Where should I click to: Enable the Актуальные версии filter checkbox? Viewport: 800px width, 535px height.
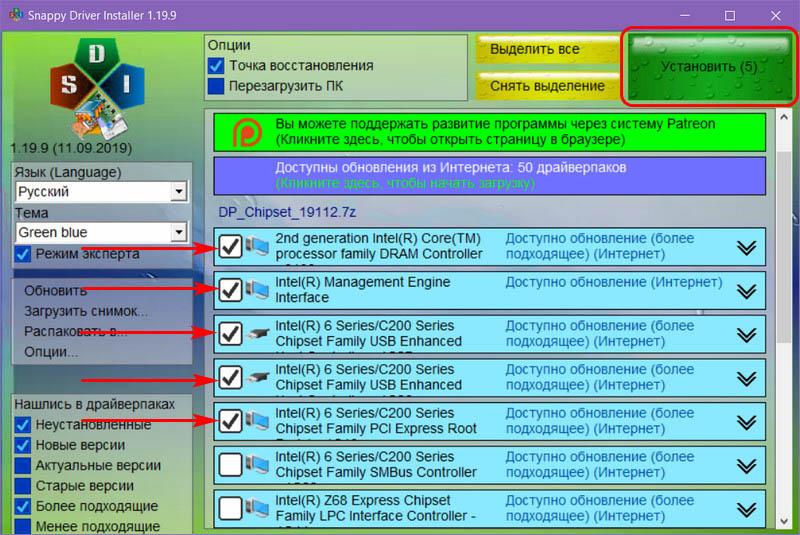click(x=23, y=465)
